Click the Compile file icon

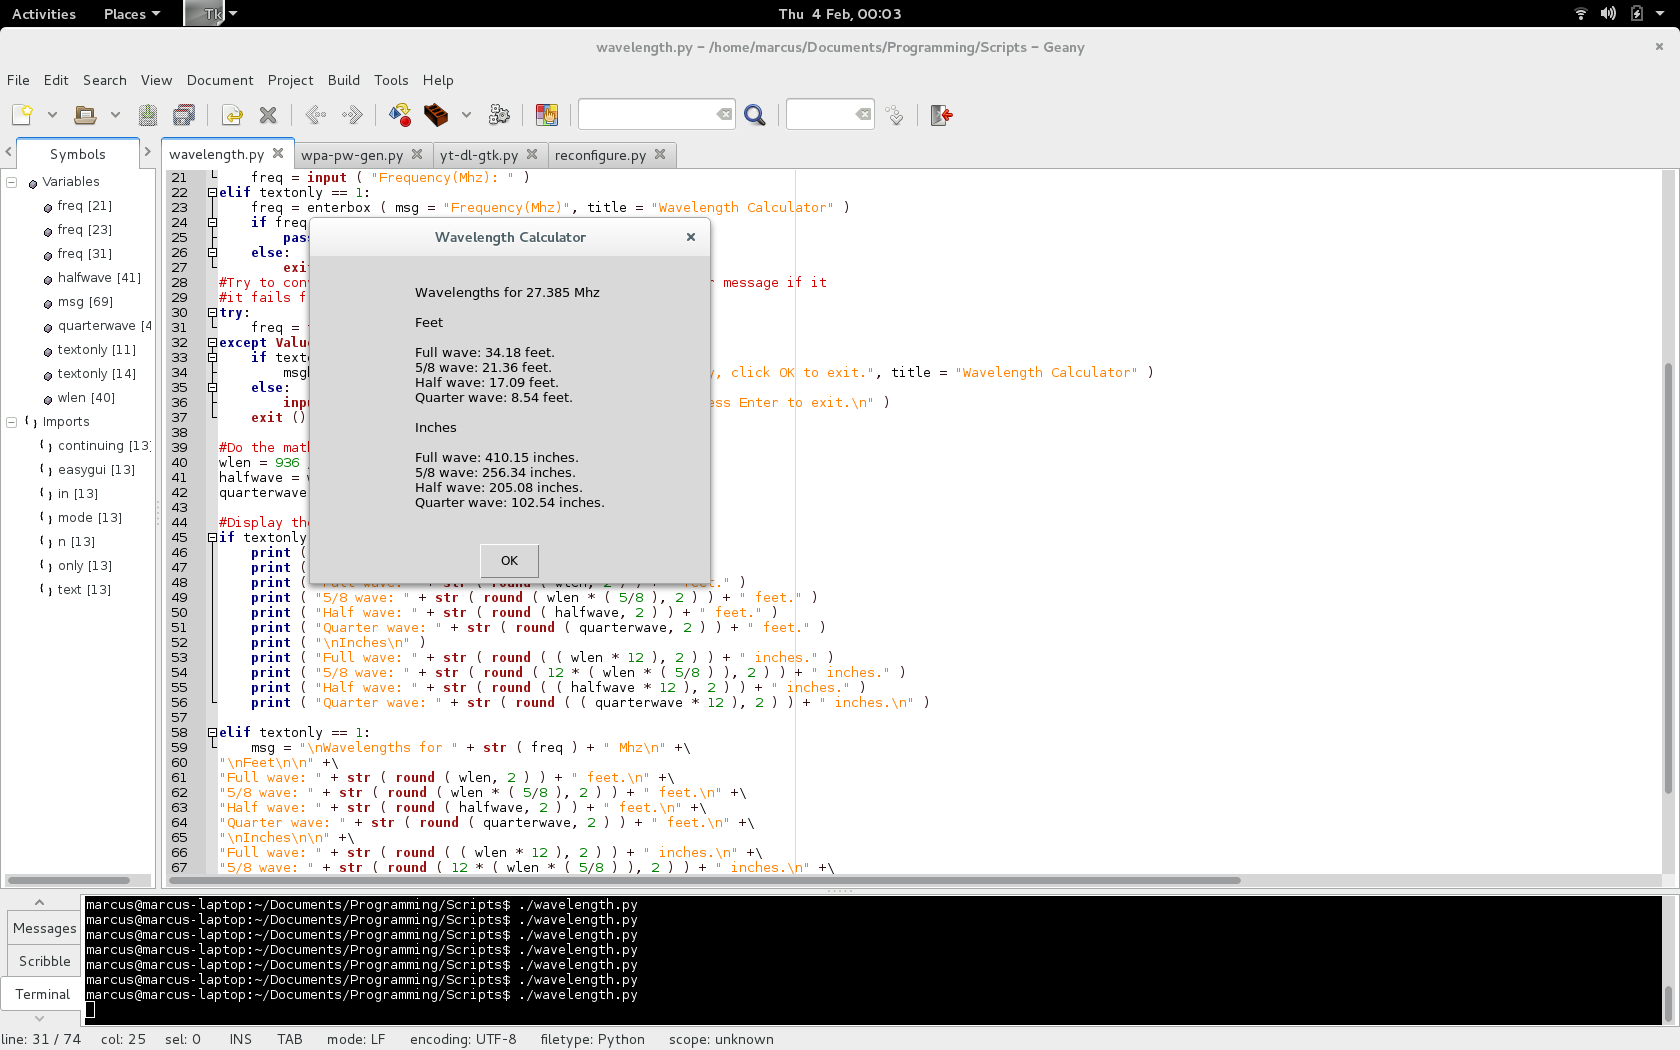(x=400, y=115)
